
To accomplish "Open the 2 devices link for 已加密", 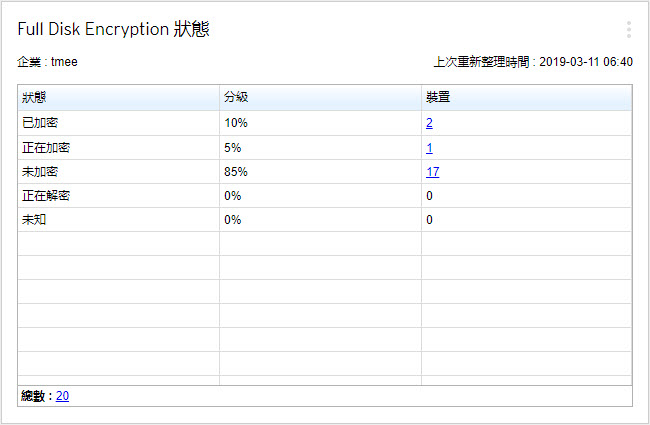I will pyautogui.click(x=429, y=123).
